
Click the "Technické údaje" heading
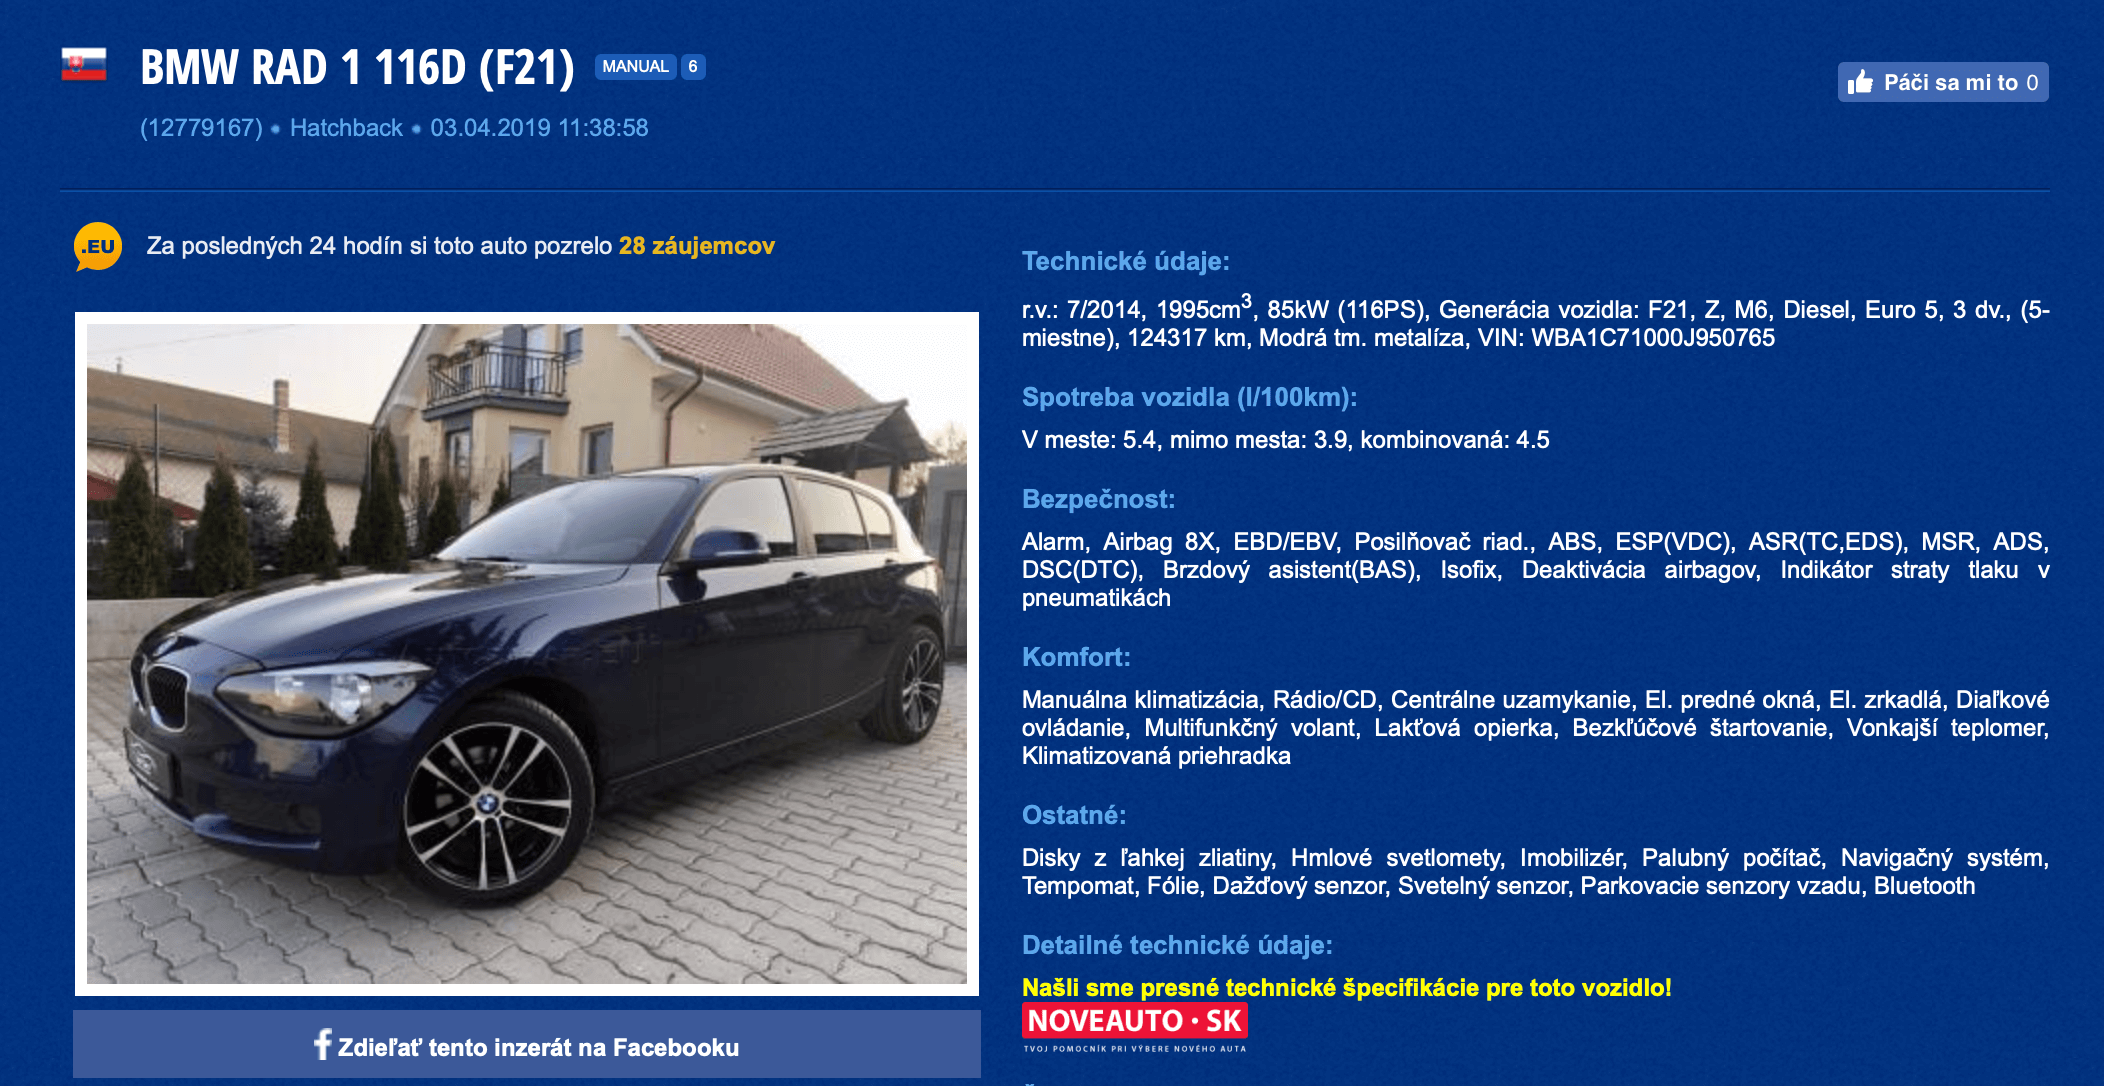(x=1126, y=261)
